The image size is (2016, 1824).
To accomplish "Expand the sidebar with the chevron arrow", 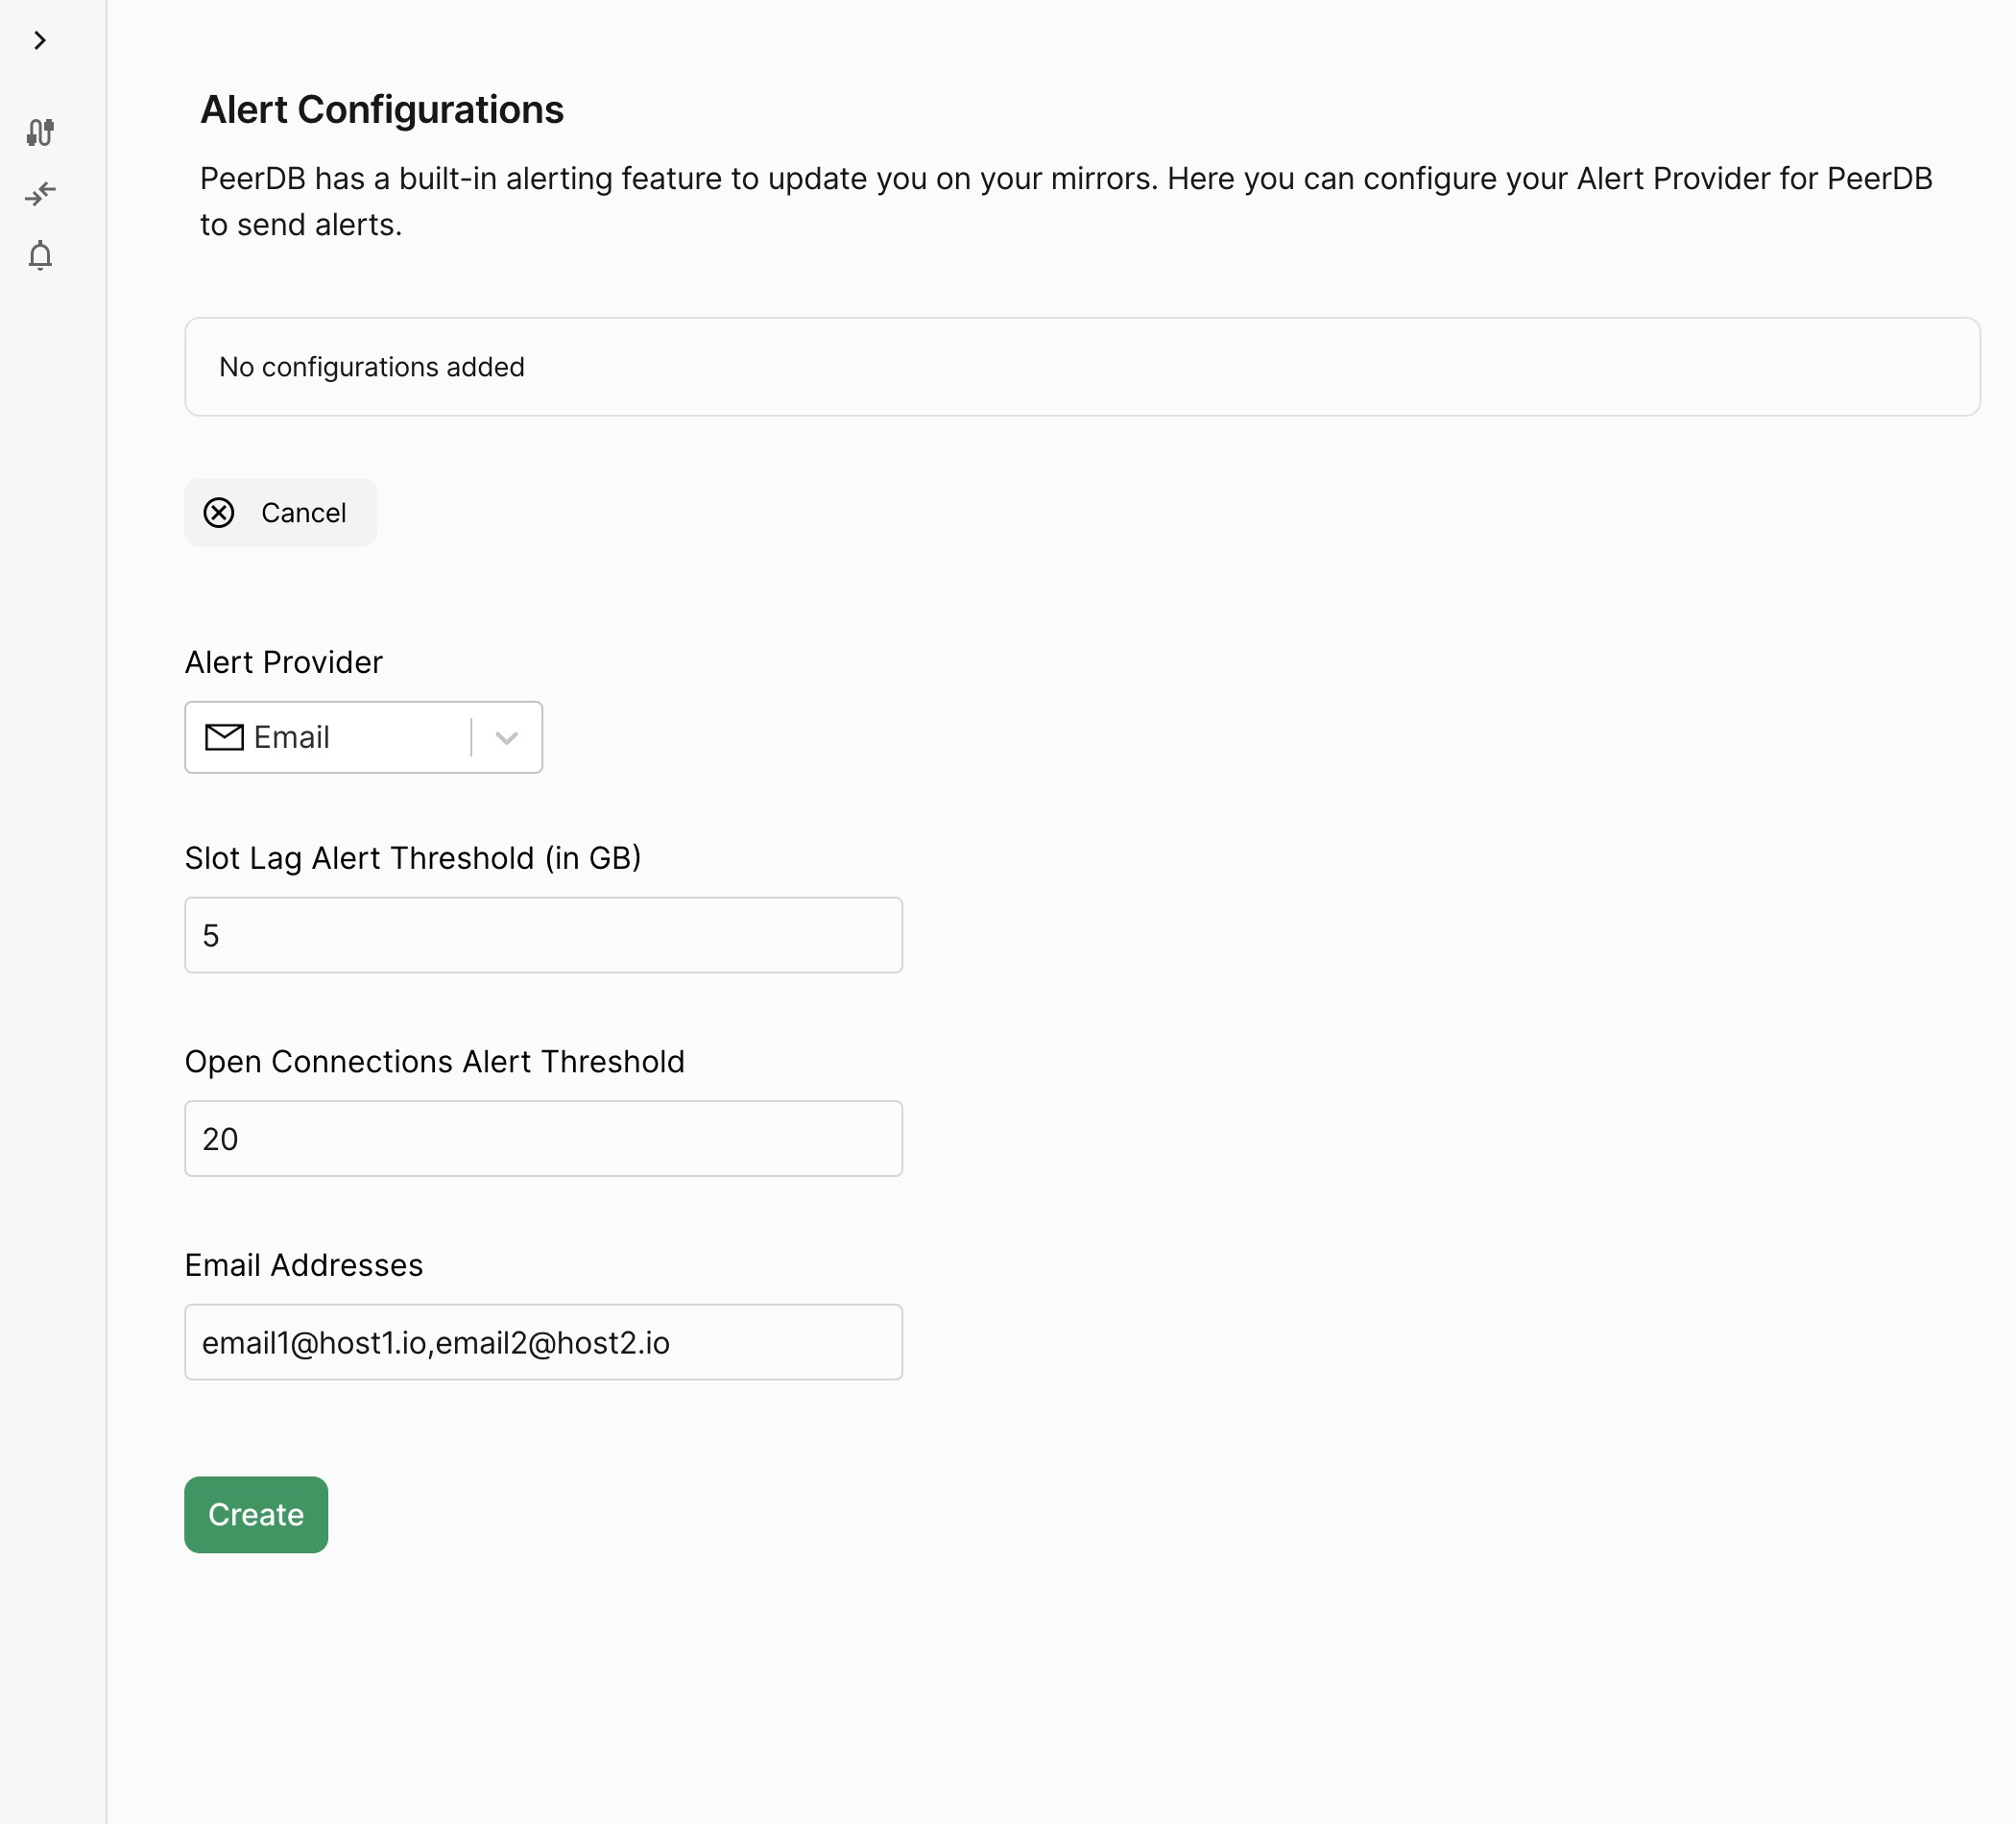I will pos(40,41).
